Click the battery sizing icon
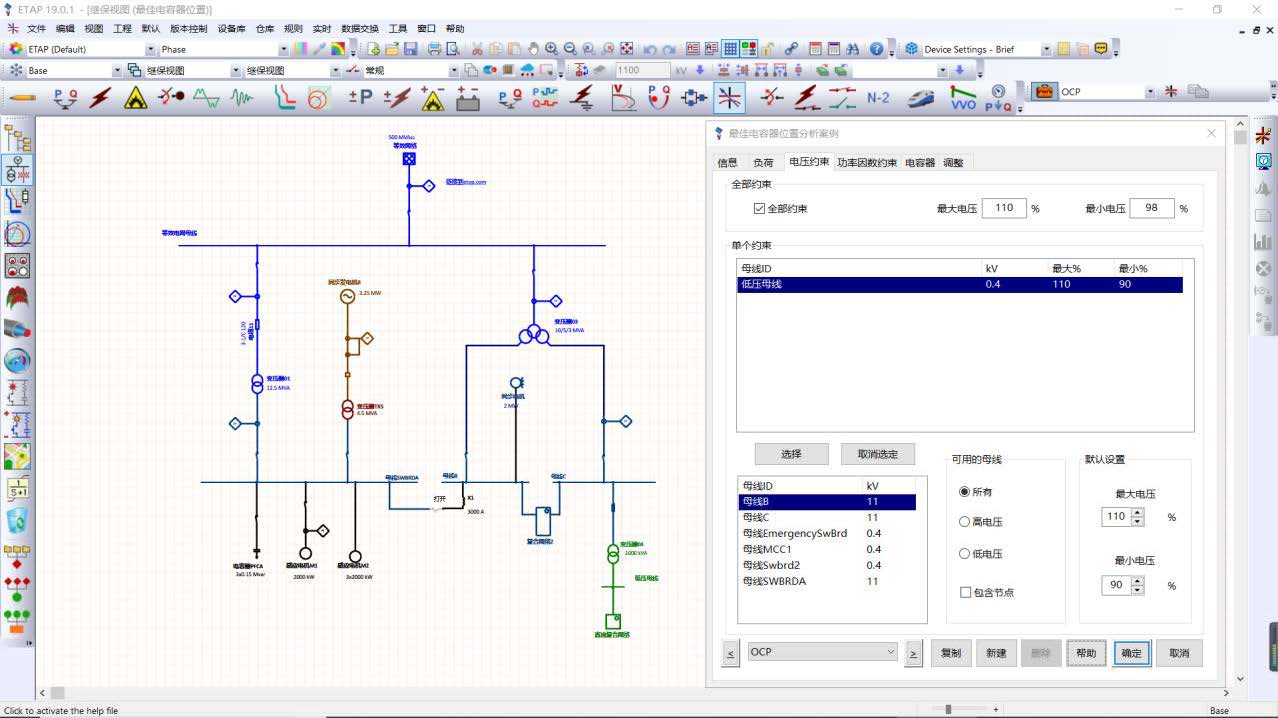This screenshot has height=718, width=1278. pyautogui.click(x=467, y=97)
